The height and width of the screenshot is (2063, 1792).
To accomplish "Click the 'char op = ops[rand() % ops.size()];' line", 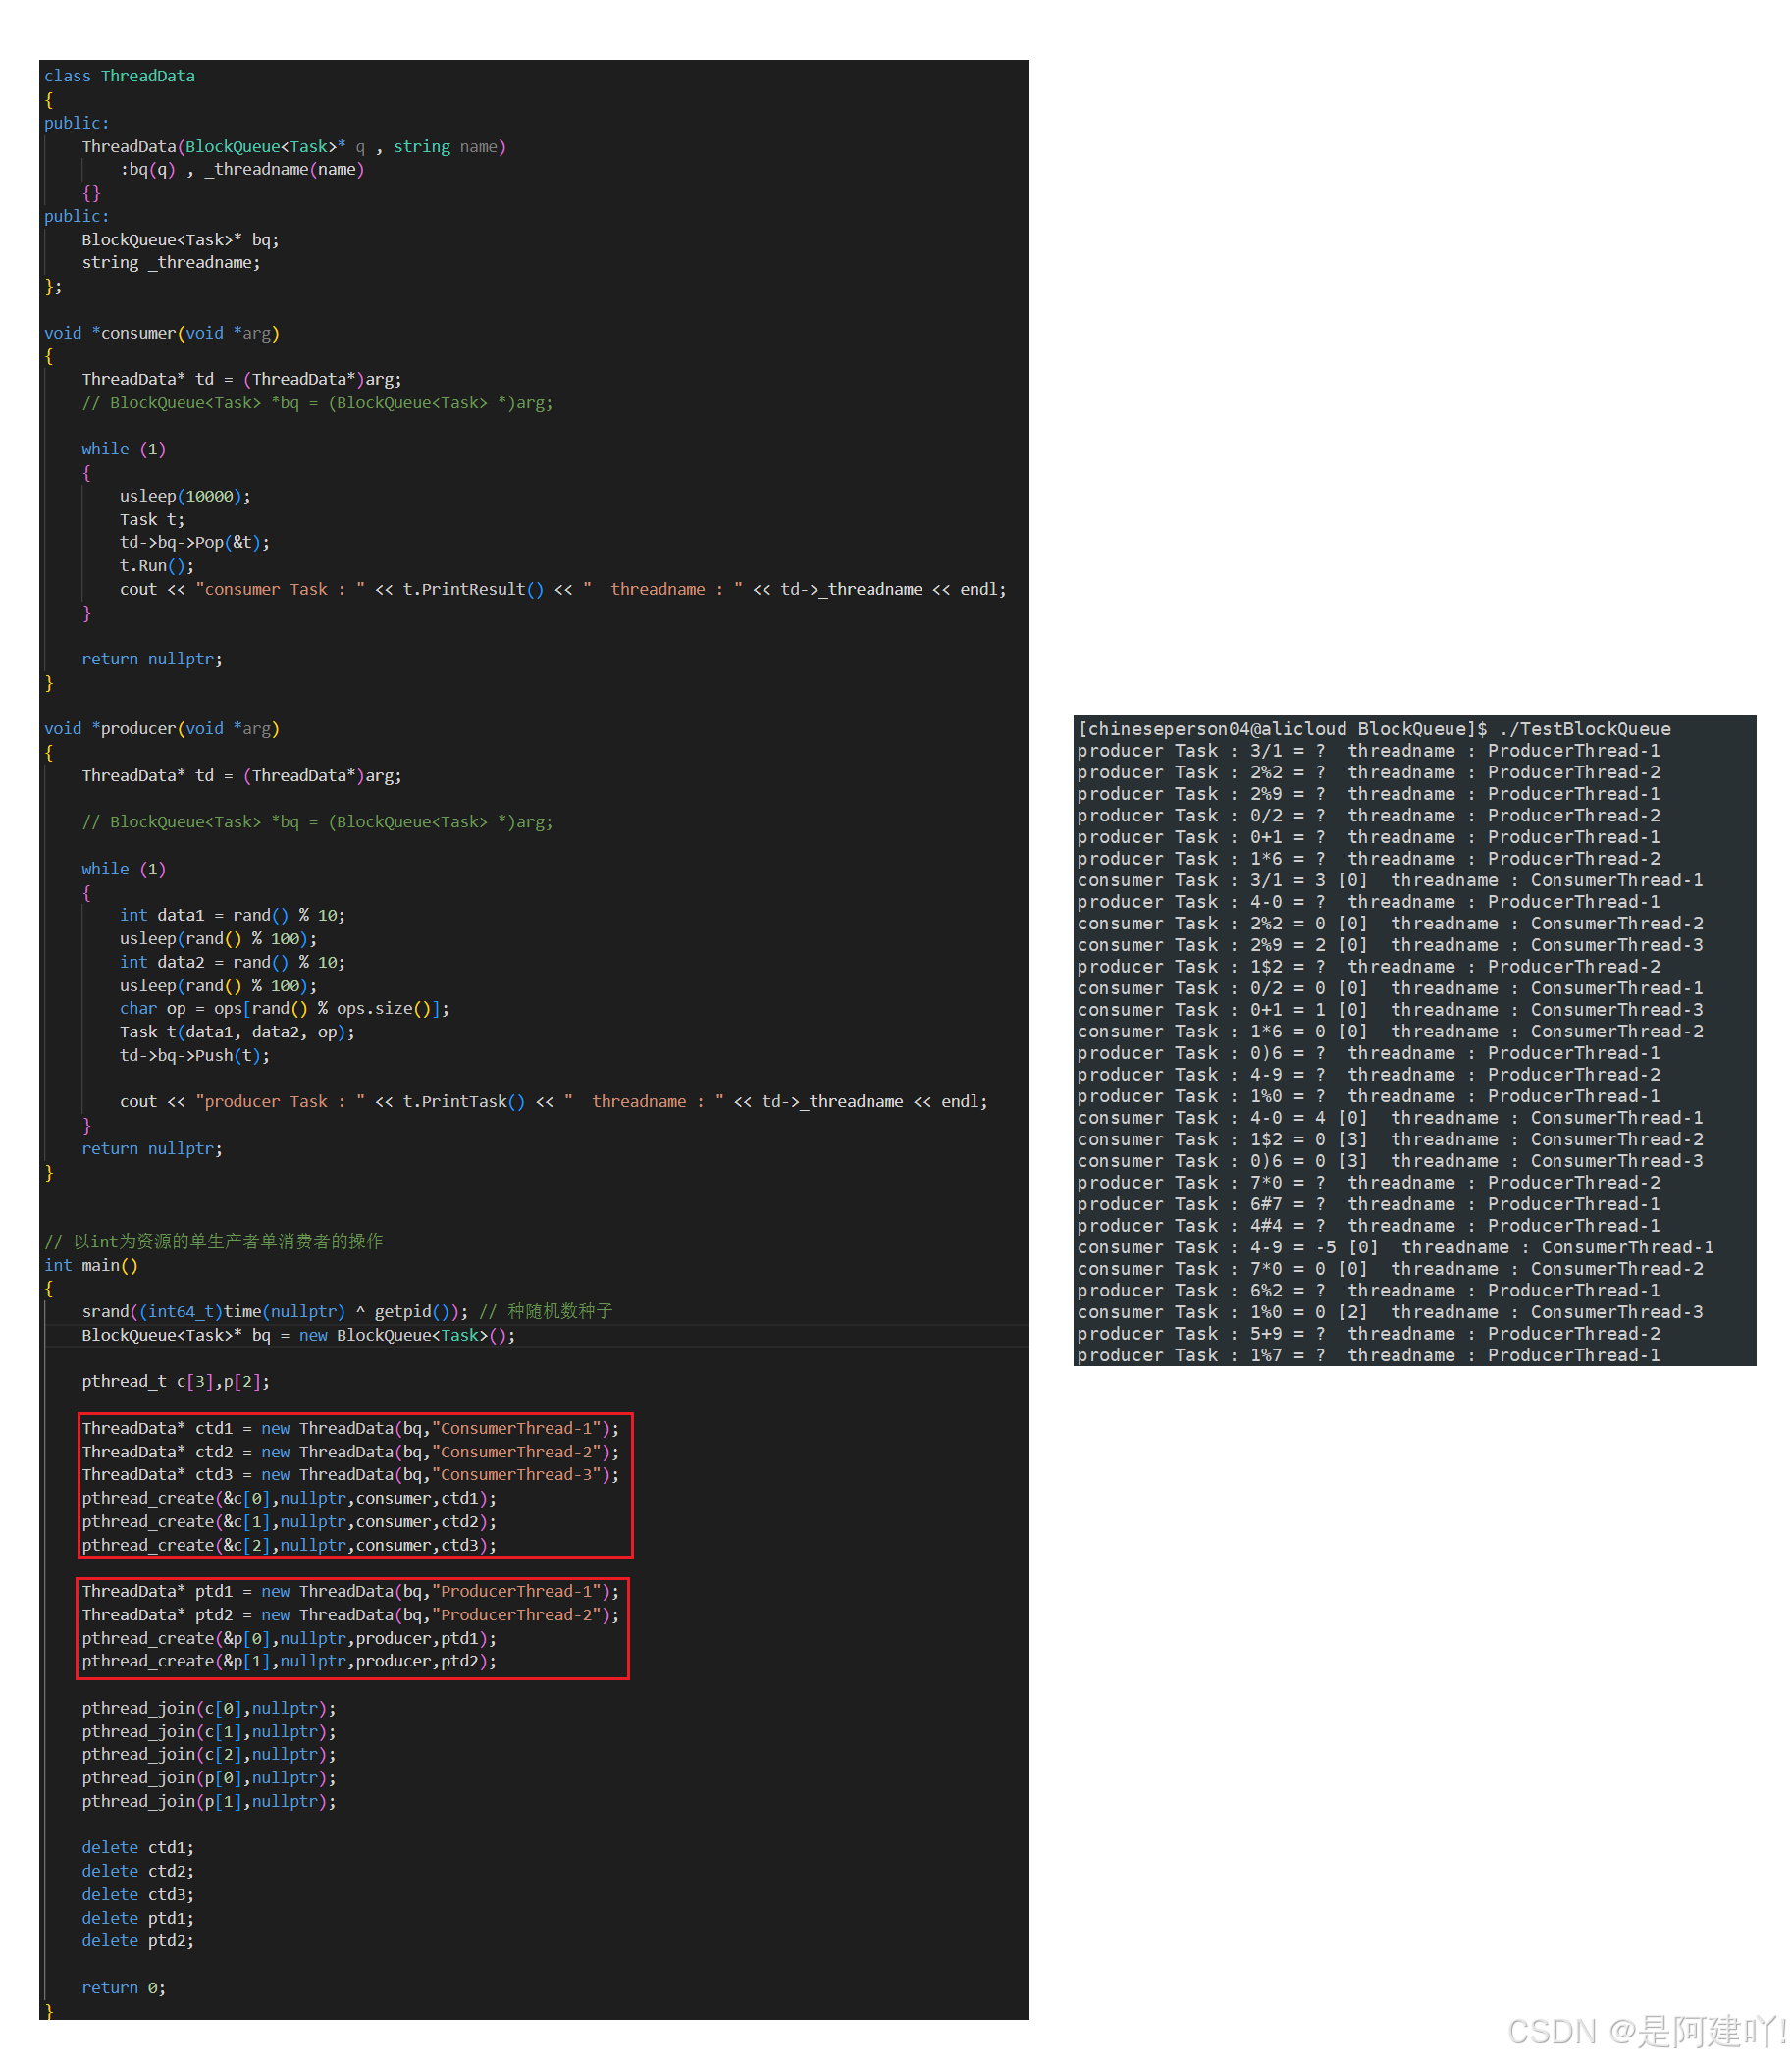I will (x=285, y=1009).
